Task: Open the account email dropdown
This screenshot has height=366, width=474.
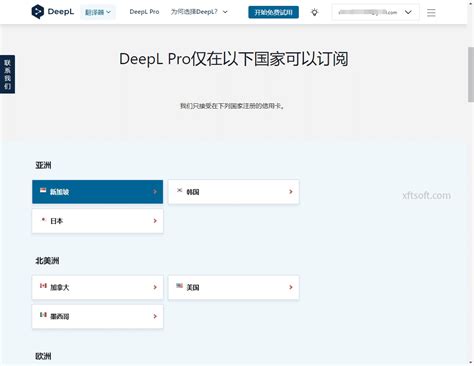Action: (x=375, y=12)
